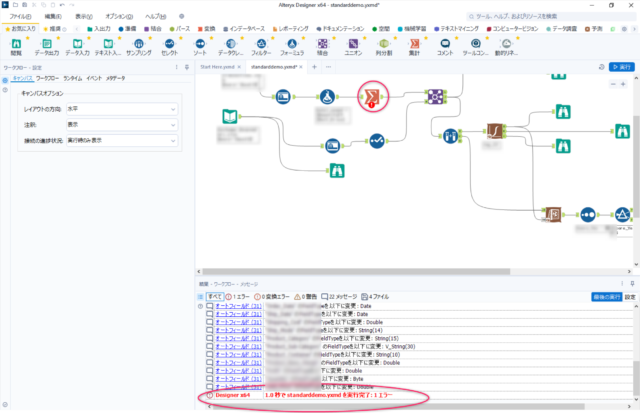Click the 設定 button in results
This screenshot has width=640, height=413.
coord(630,297)
